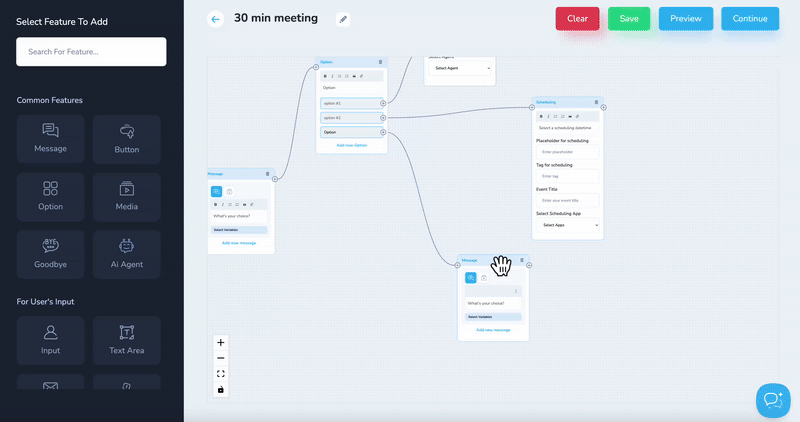Image resolution: width=800 pixels, height=422 pixels.
Task: Delete the Option node using its trash icon
Action: click(x=380, y=62)
